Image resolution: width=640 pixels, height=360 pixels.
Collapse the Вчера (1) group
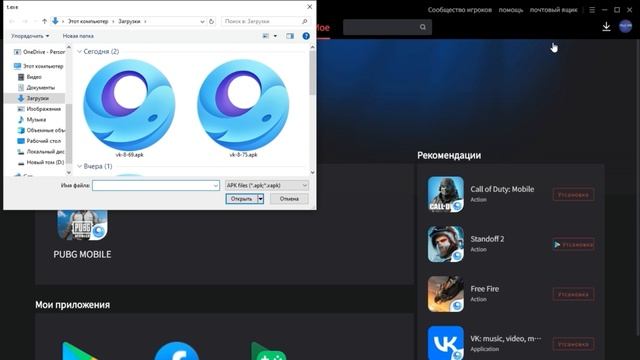[80, 166]
